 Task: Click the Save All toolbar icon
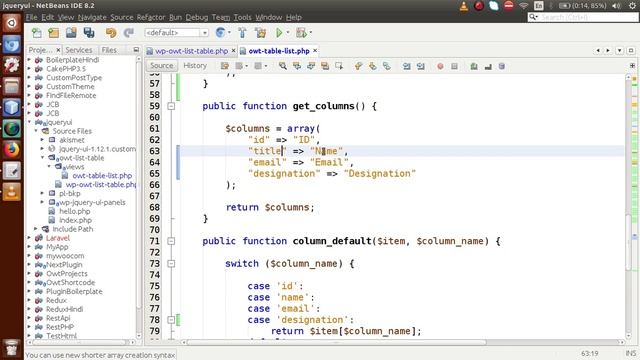[89, 33]
